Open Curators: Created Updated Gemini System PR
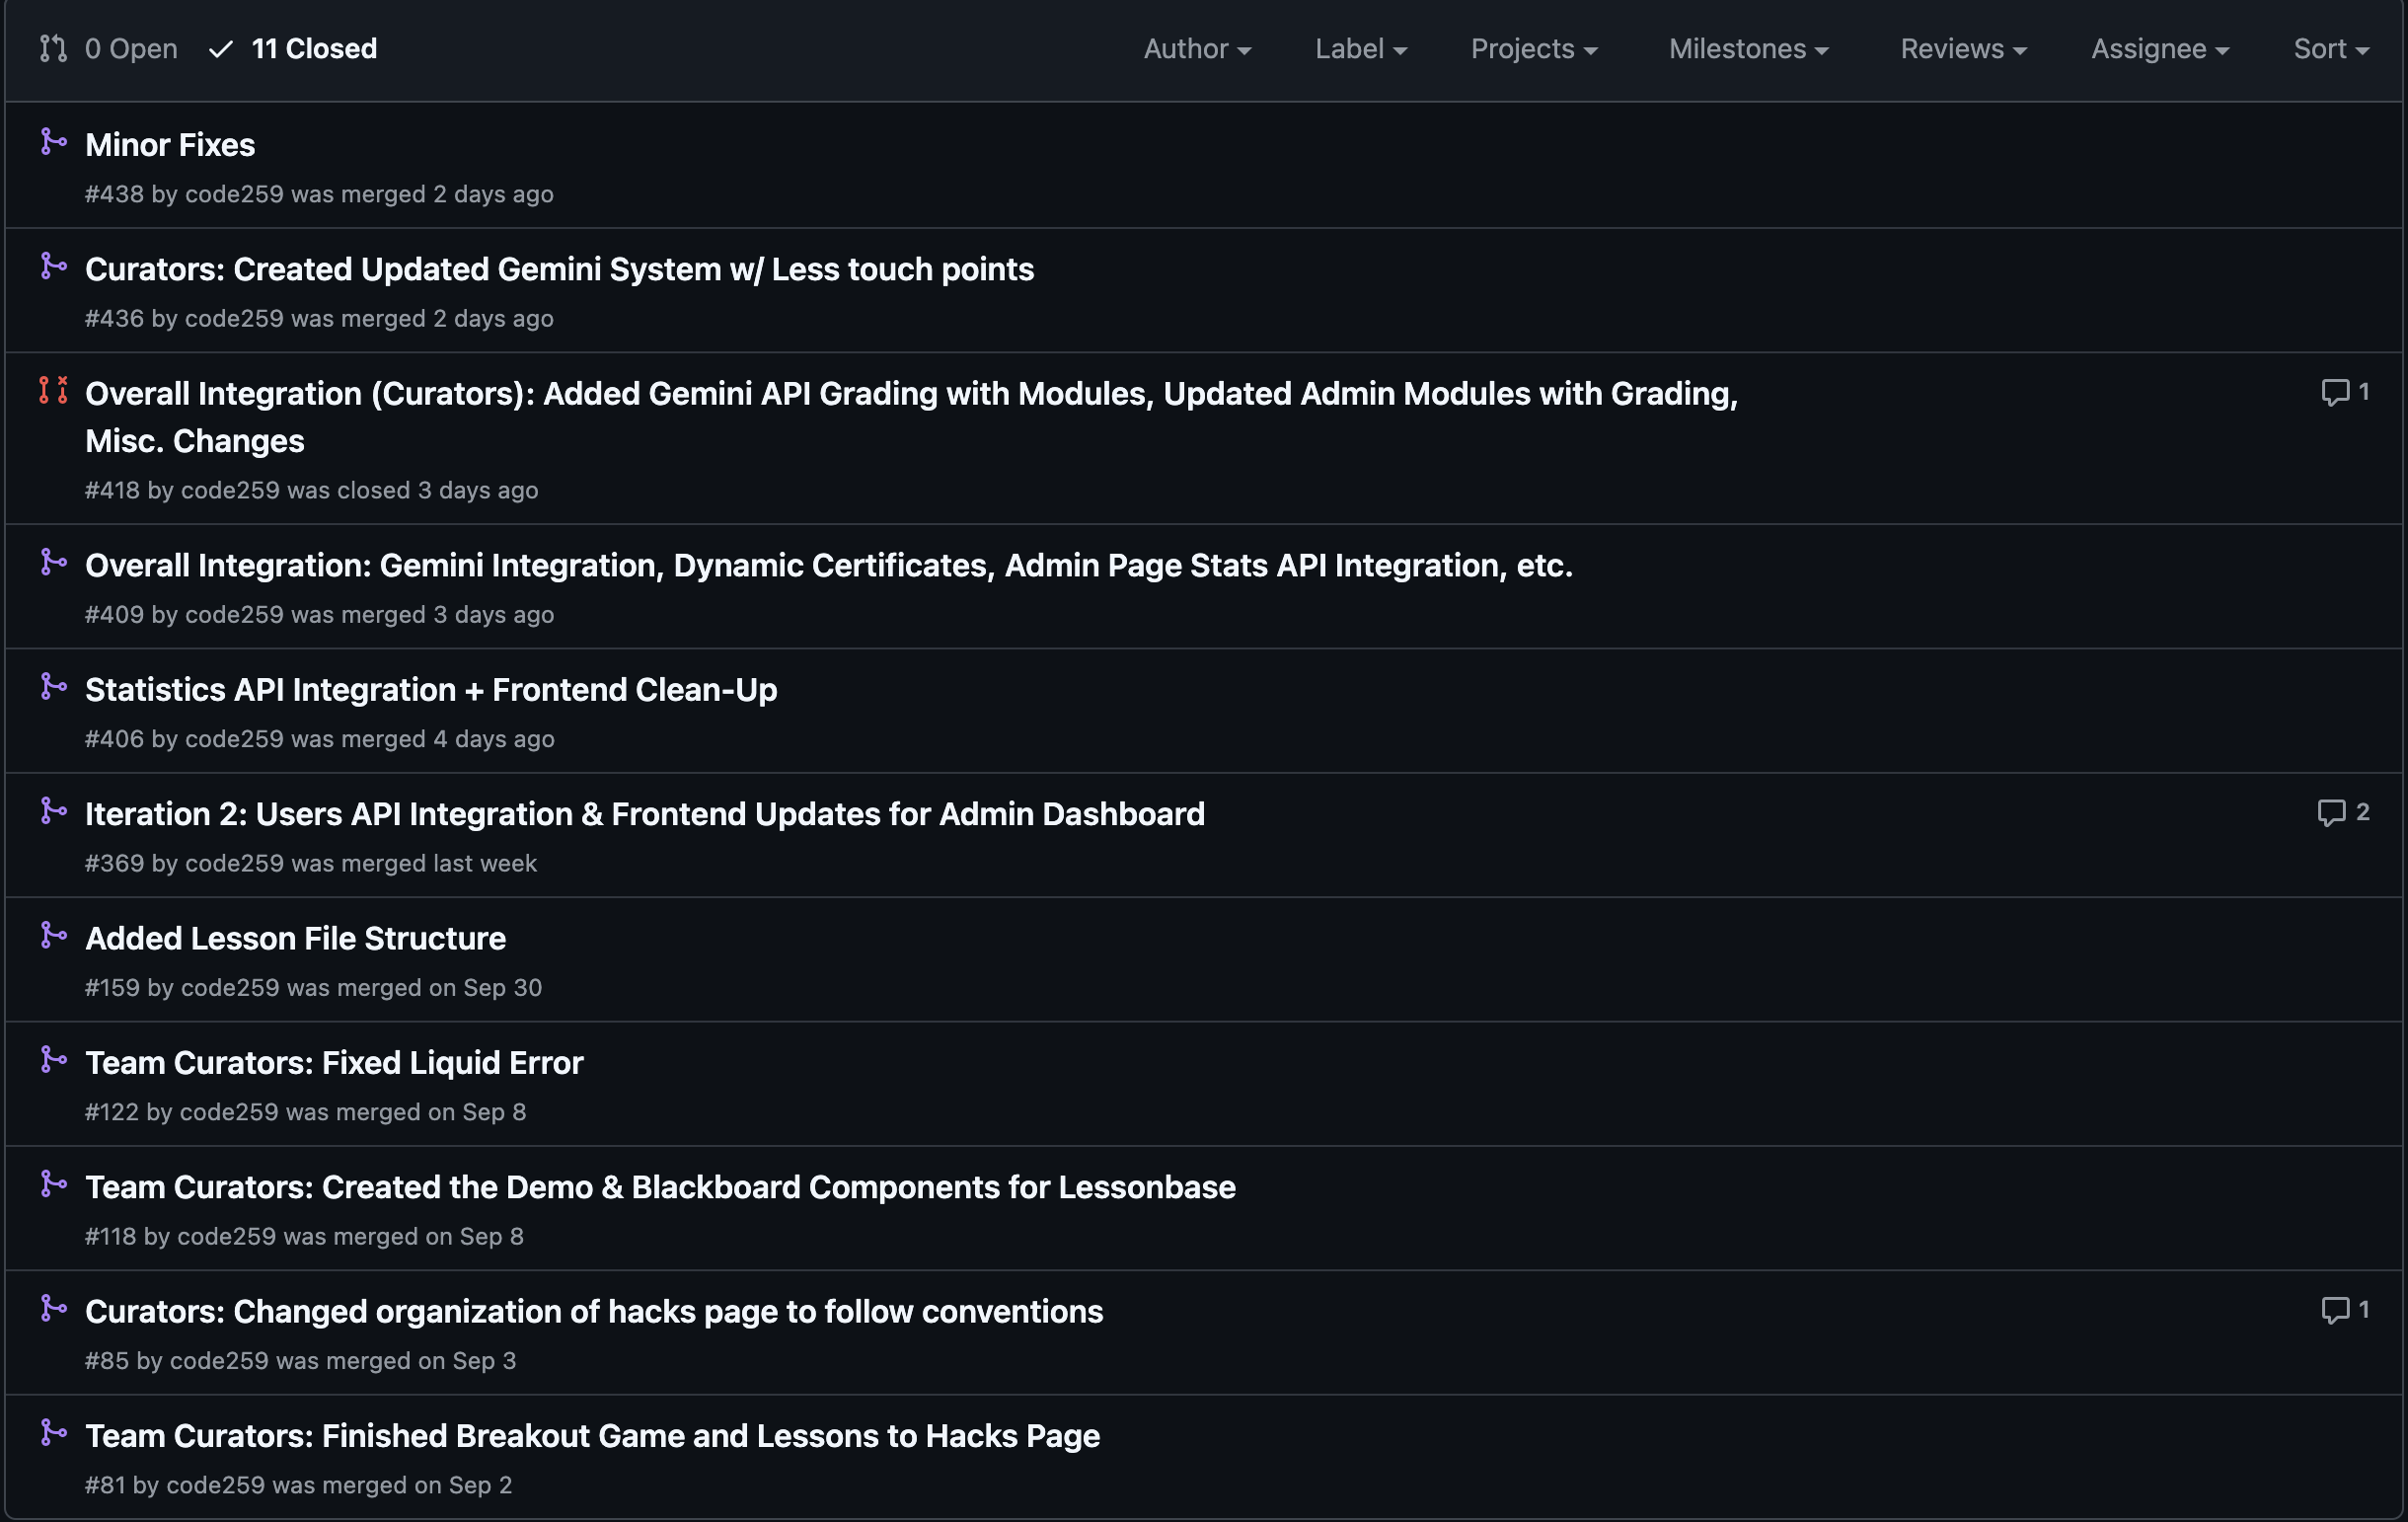 [x=559, y=270]
